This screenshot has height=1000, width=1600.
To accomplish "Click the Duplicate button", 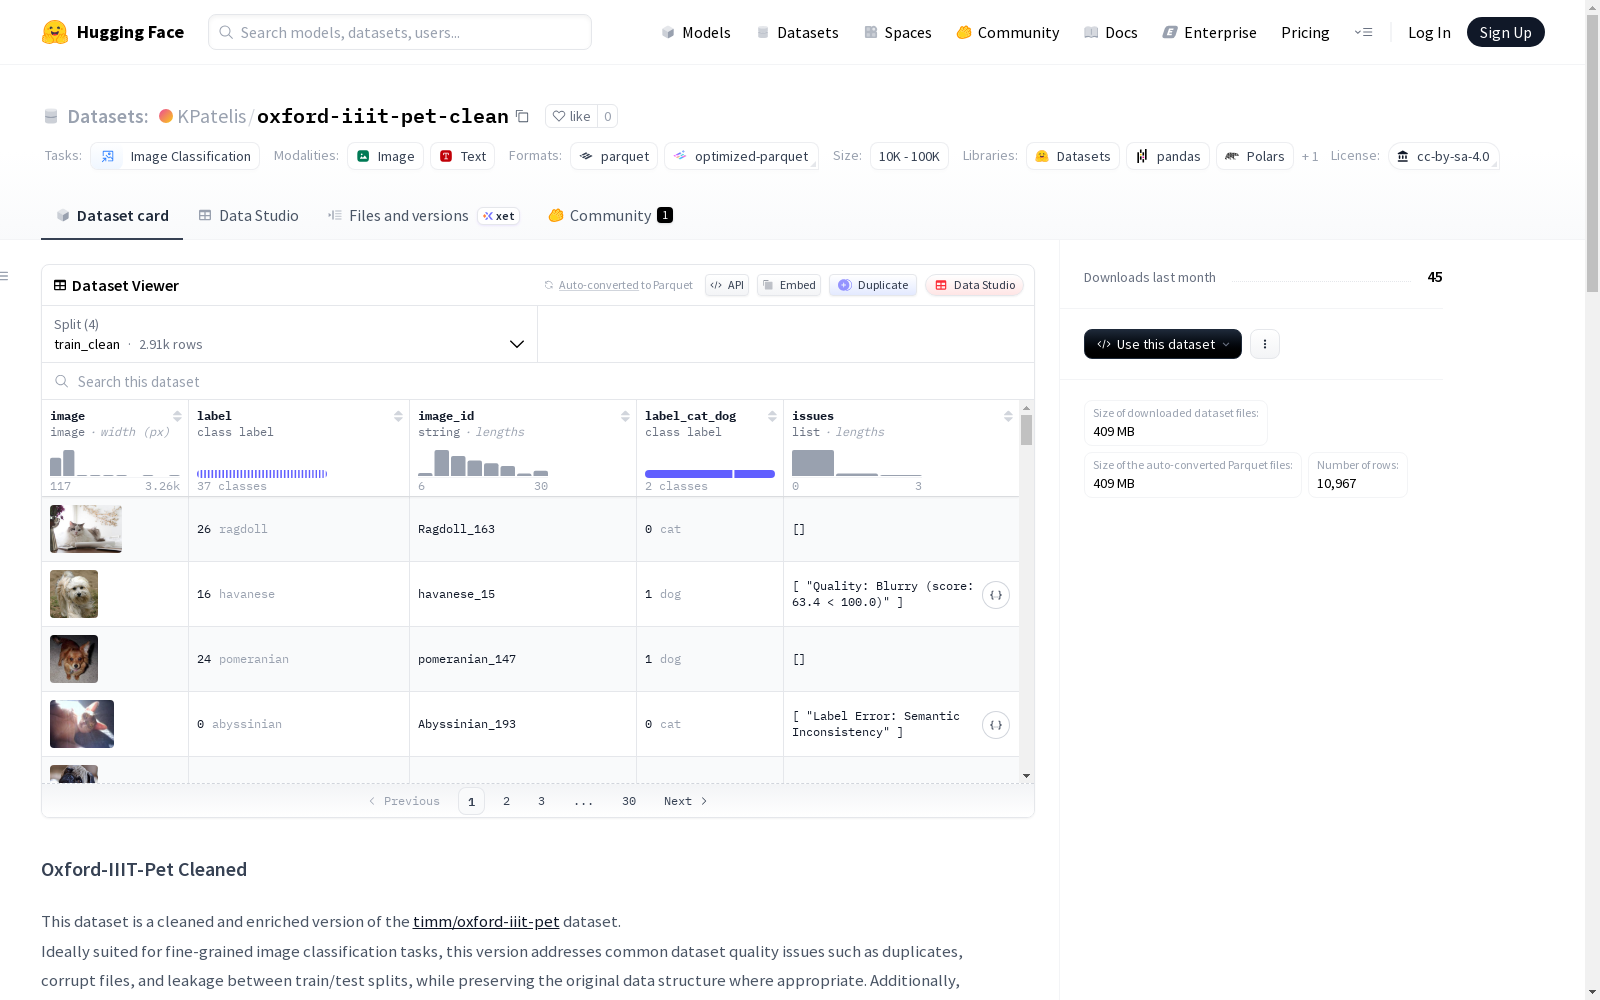I will (873, 285).
